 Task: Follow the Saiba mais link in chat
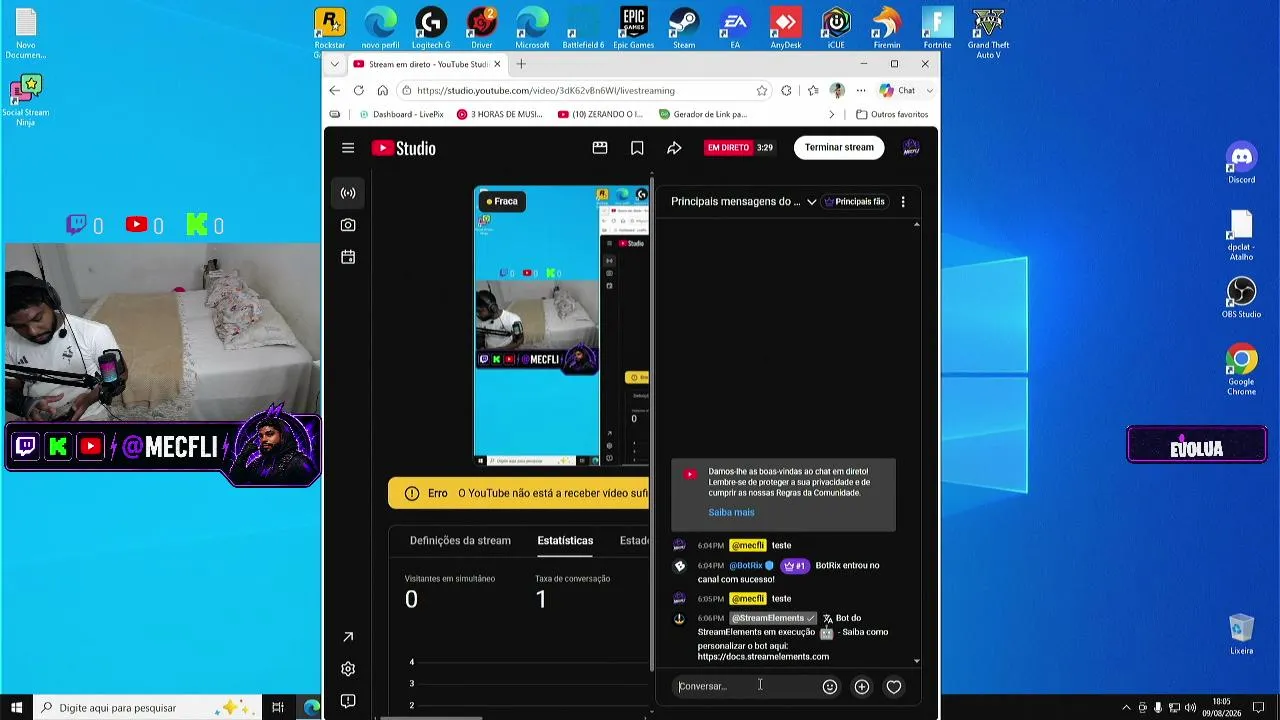click(731, 513)
